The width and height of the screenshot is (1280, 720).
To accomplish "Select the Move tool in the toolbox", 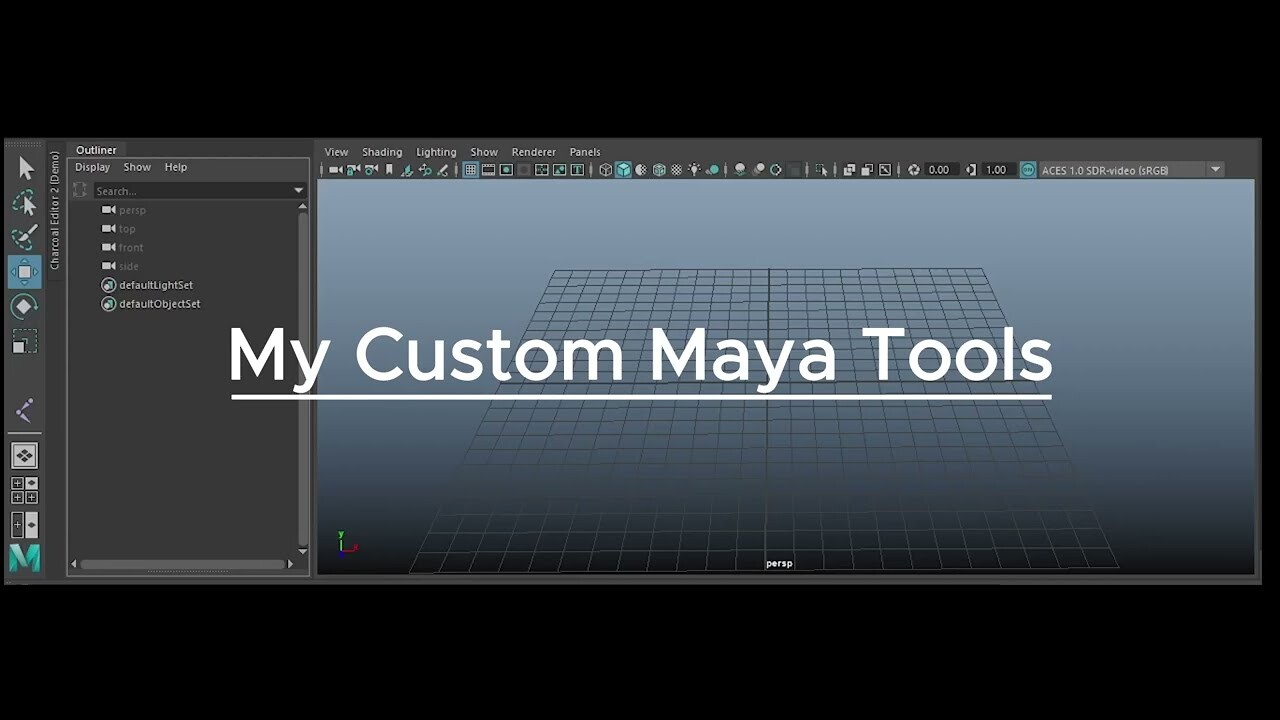I will pyautogui.click(x=24, y=270).
